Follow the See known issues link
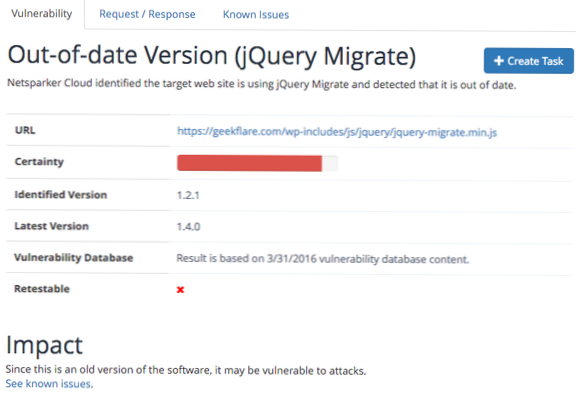Image resolution: width=576 pixels, height=396 pixels. [x=49, y=384]
